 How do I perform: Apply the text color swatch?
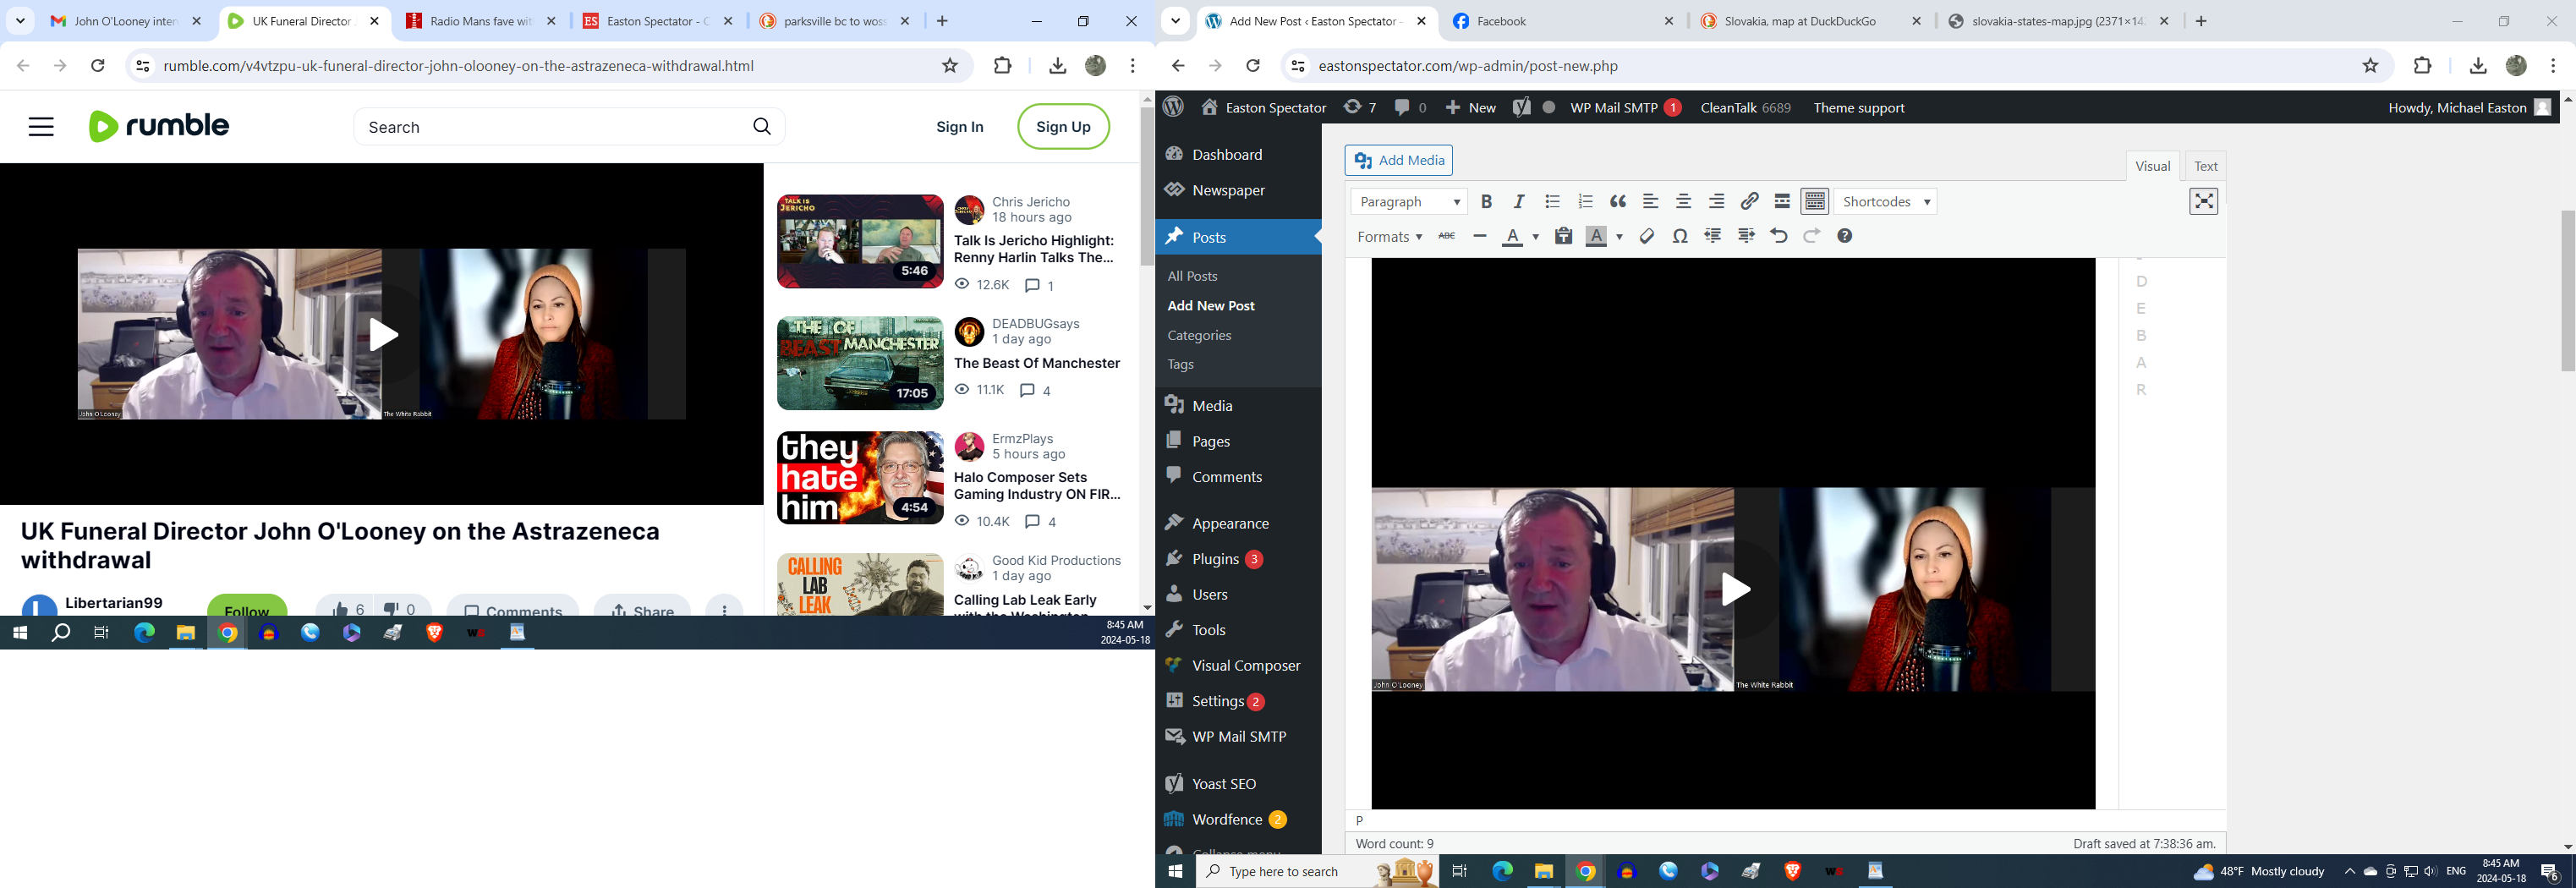(1512, 237)
